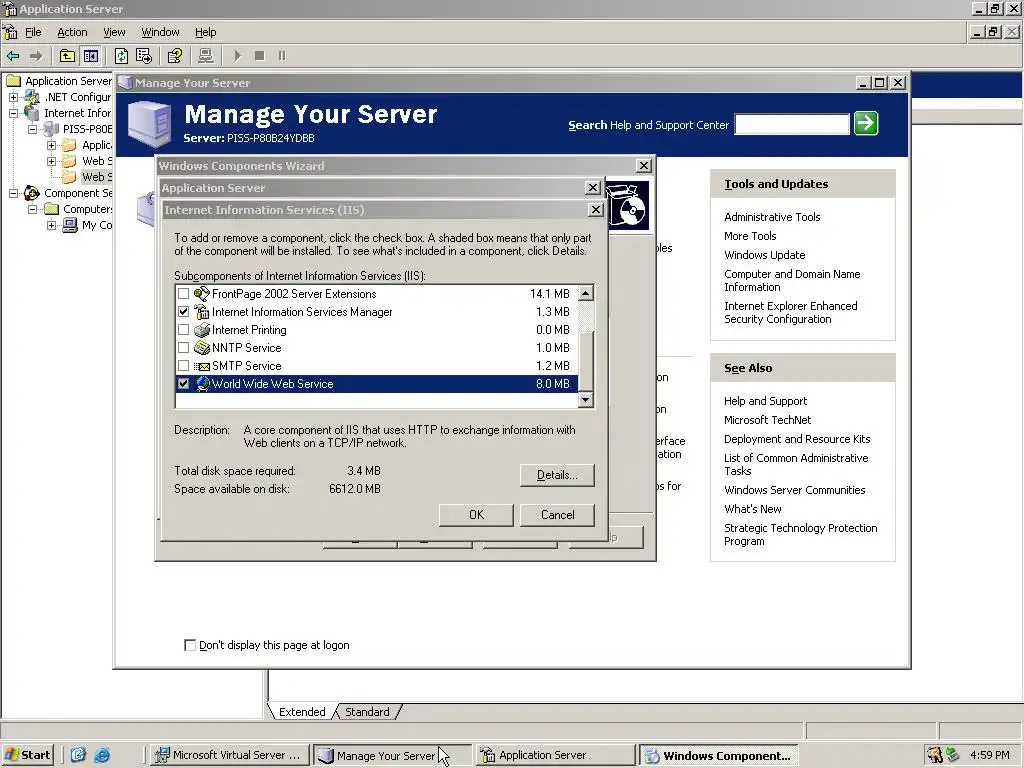The image size is (1024, 768).
Task: Collapse the PISS-P80B server tree node
Action: pyautogui.click(x=32, y=129)
